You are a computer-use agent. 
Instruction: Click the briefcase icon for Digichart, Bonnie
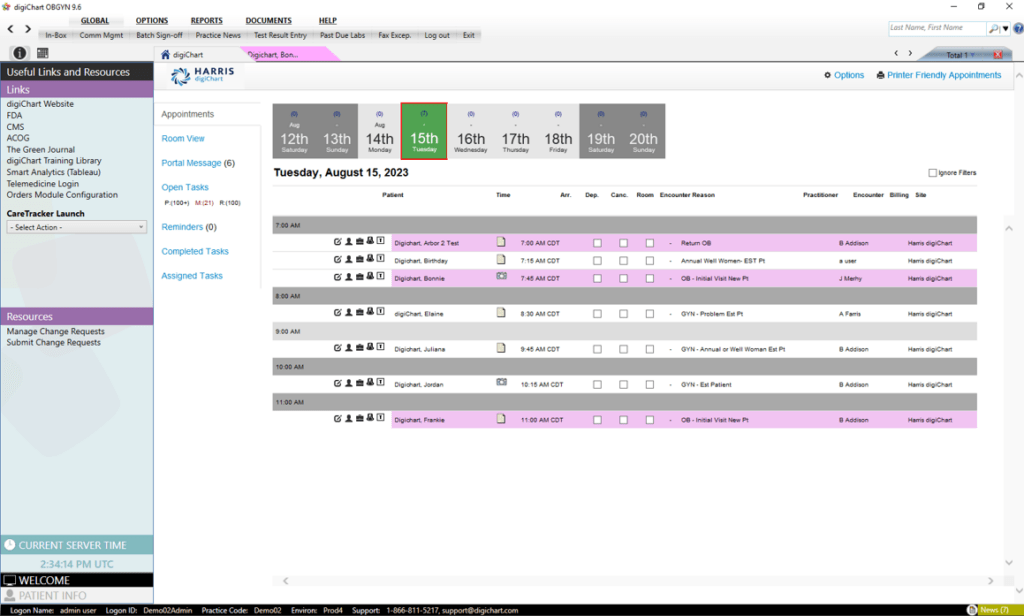pos(359,277)
